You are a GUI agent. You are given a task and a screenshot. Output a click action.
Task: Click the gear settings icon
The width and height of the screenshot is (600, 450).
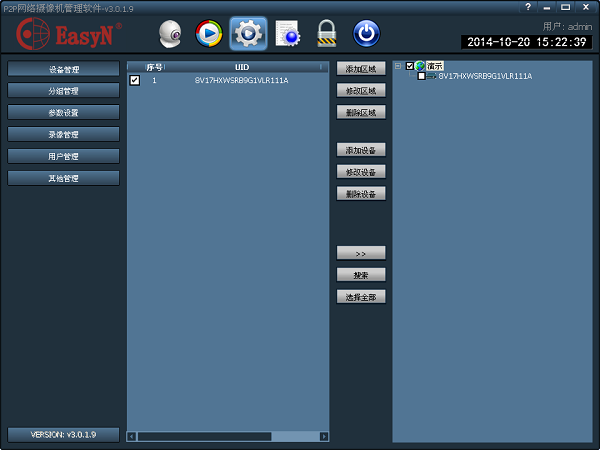(248, 34)
